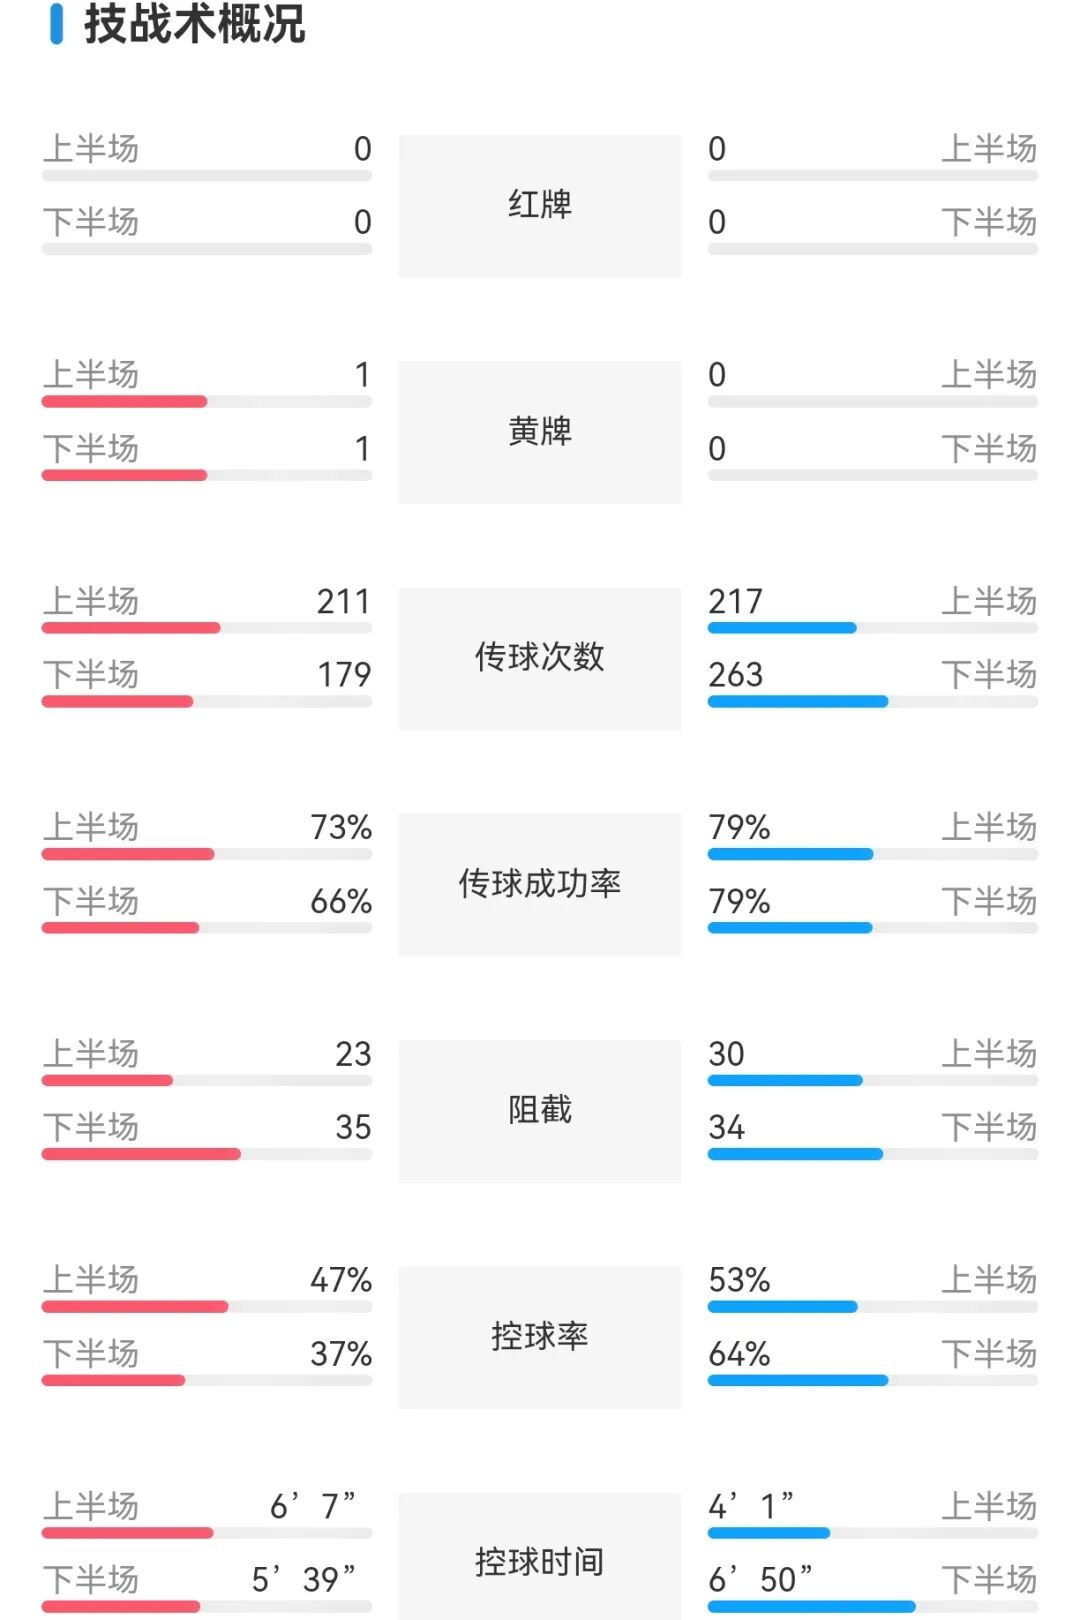
Task: Click the red first-half yellow card bar
Action: pyautogui.click(x=124, y=402)
